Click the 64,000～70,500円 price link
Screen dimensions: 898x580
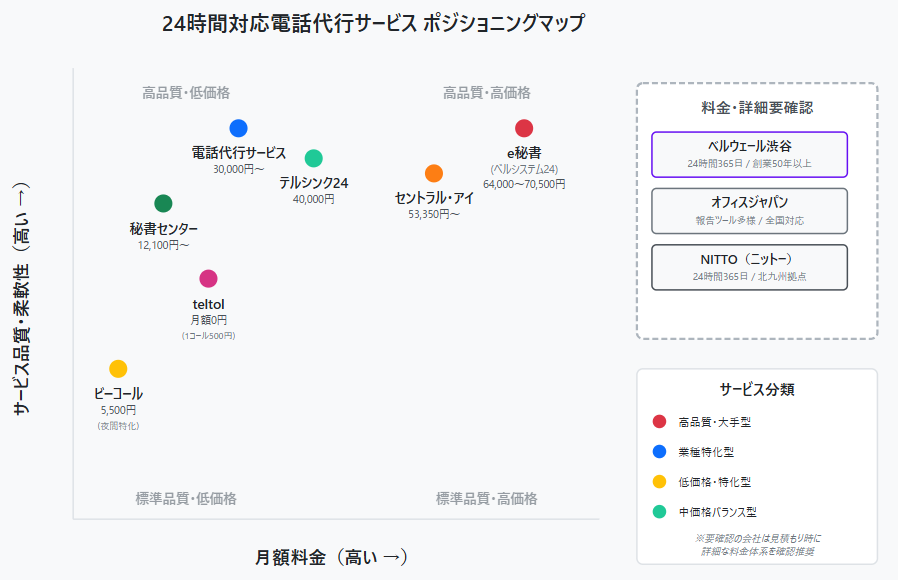[526, 182]
